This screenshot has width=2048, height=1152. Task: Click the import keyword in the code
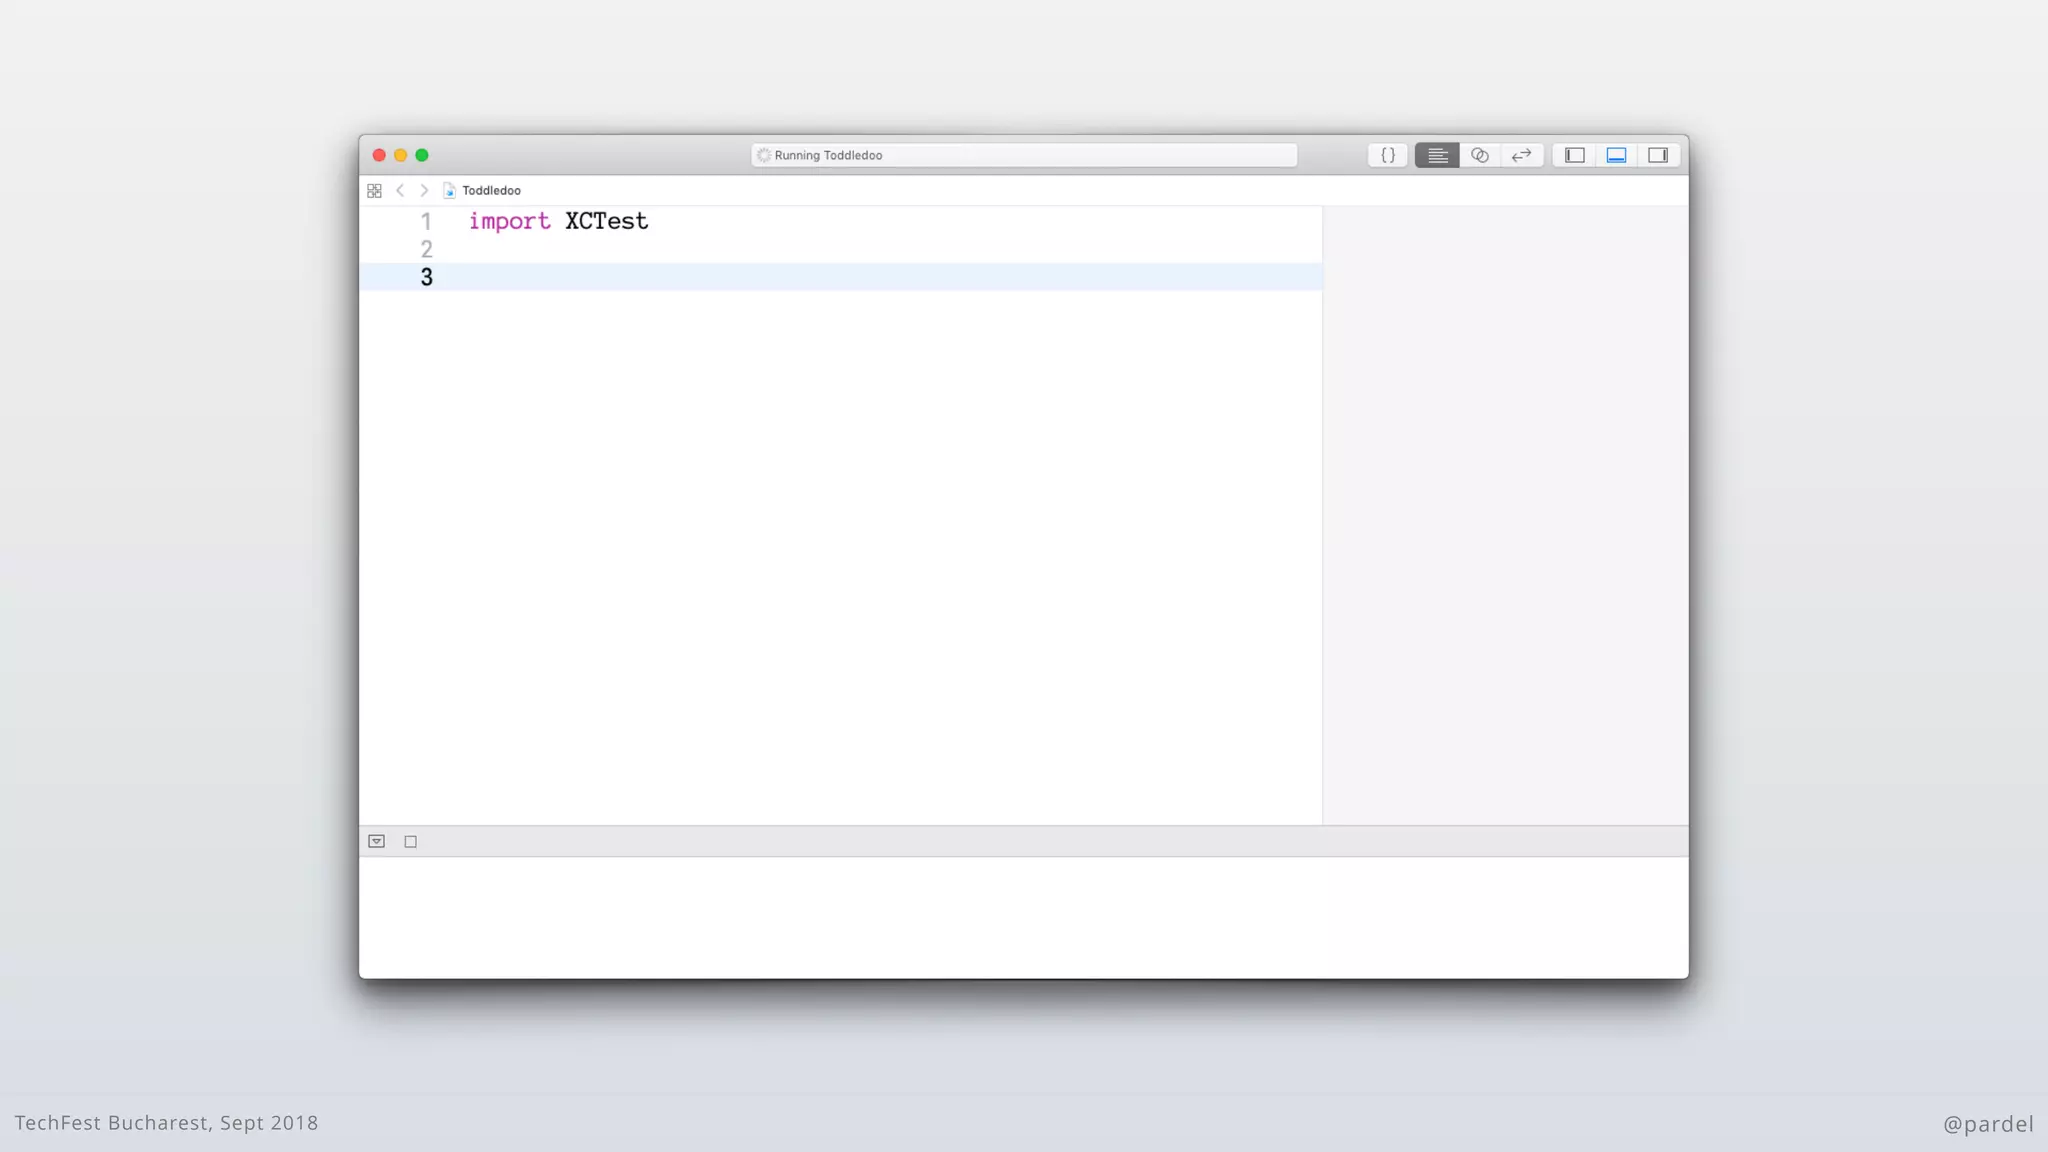pos(509,221)
